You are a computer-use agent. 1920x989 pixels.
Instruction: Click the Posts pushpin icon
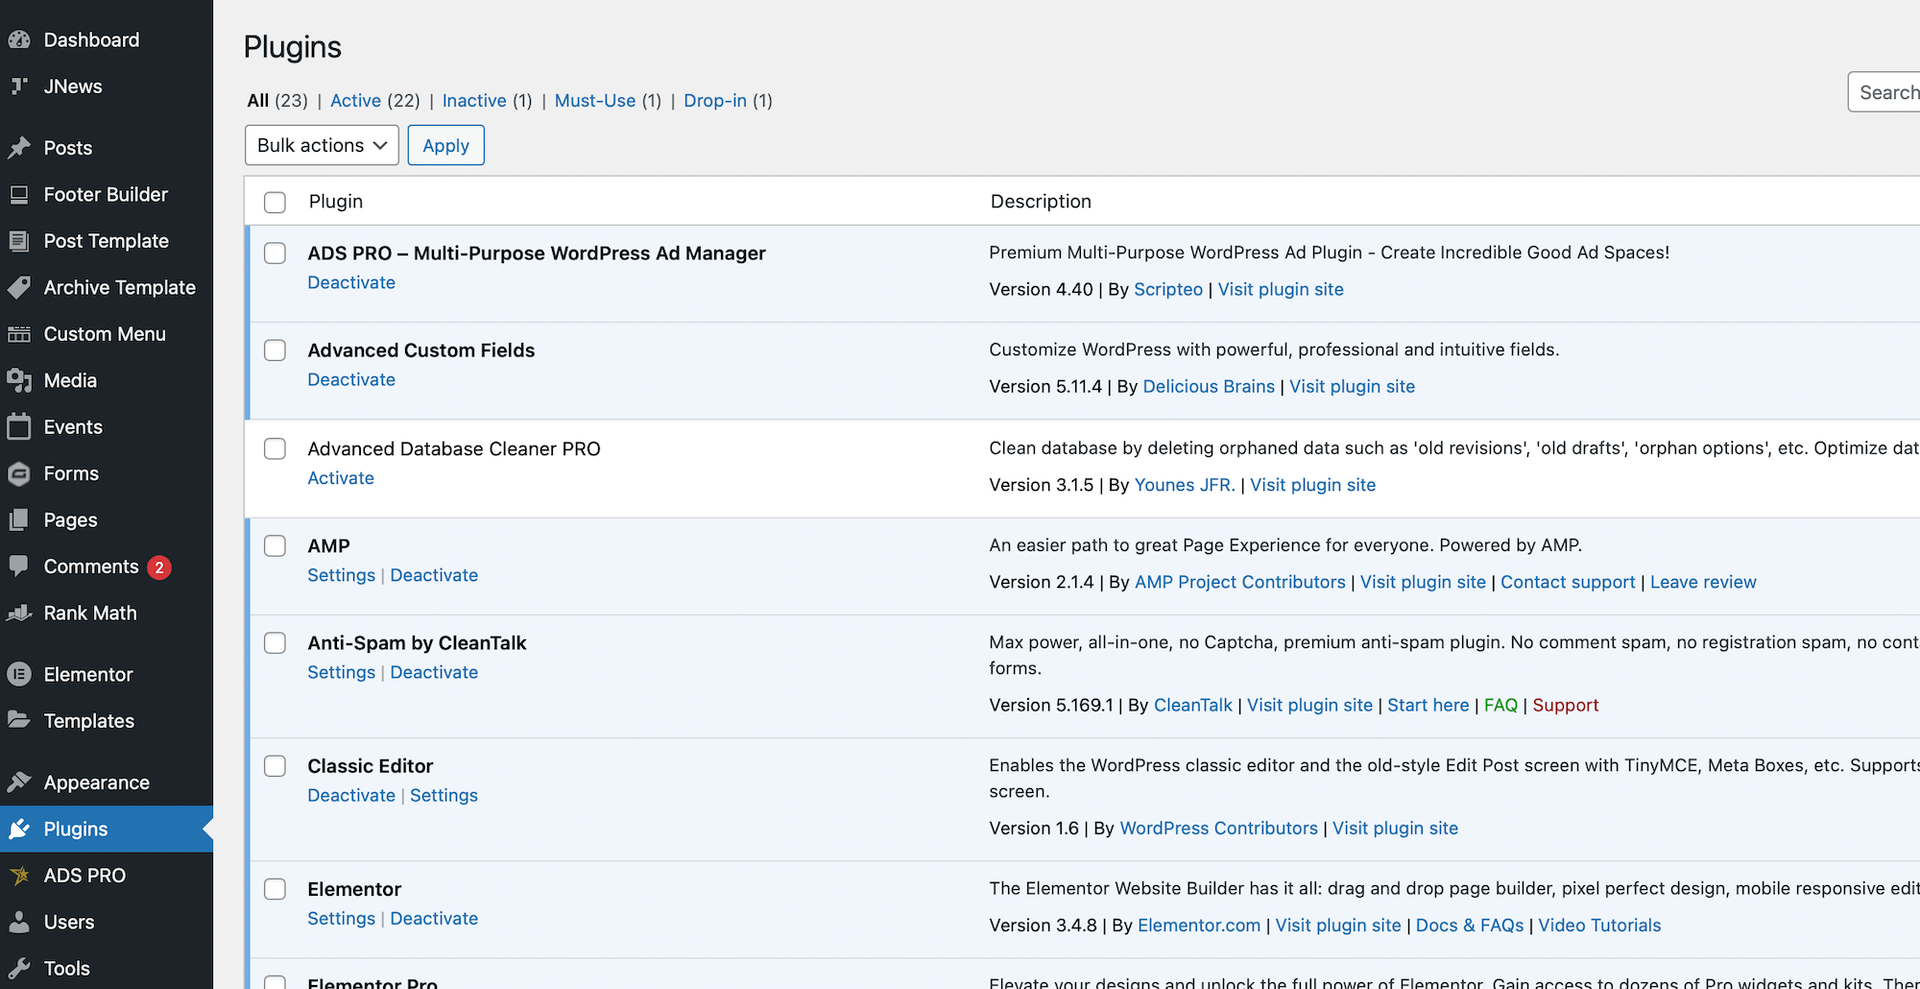pos(19,148)
